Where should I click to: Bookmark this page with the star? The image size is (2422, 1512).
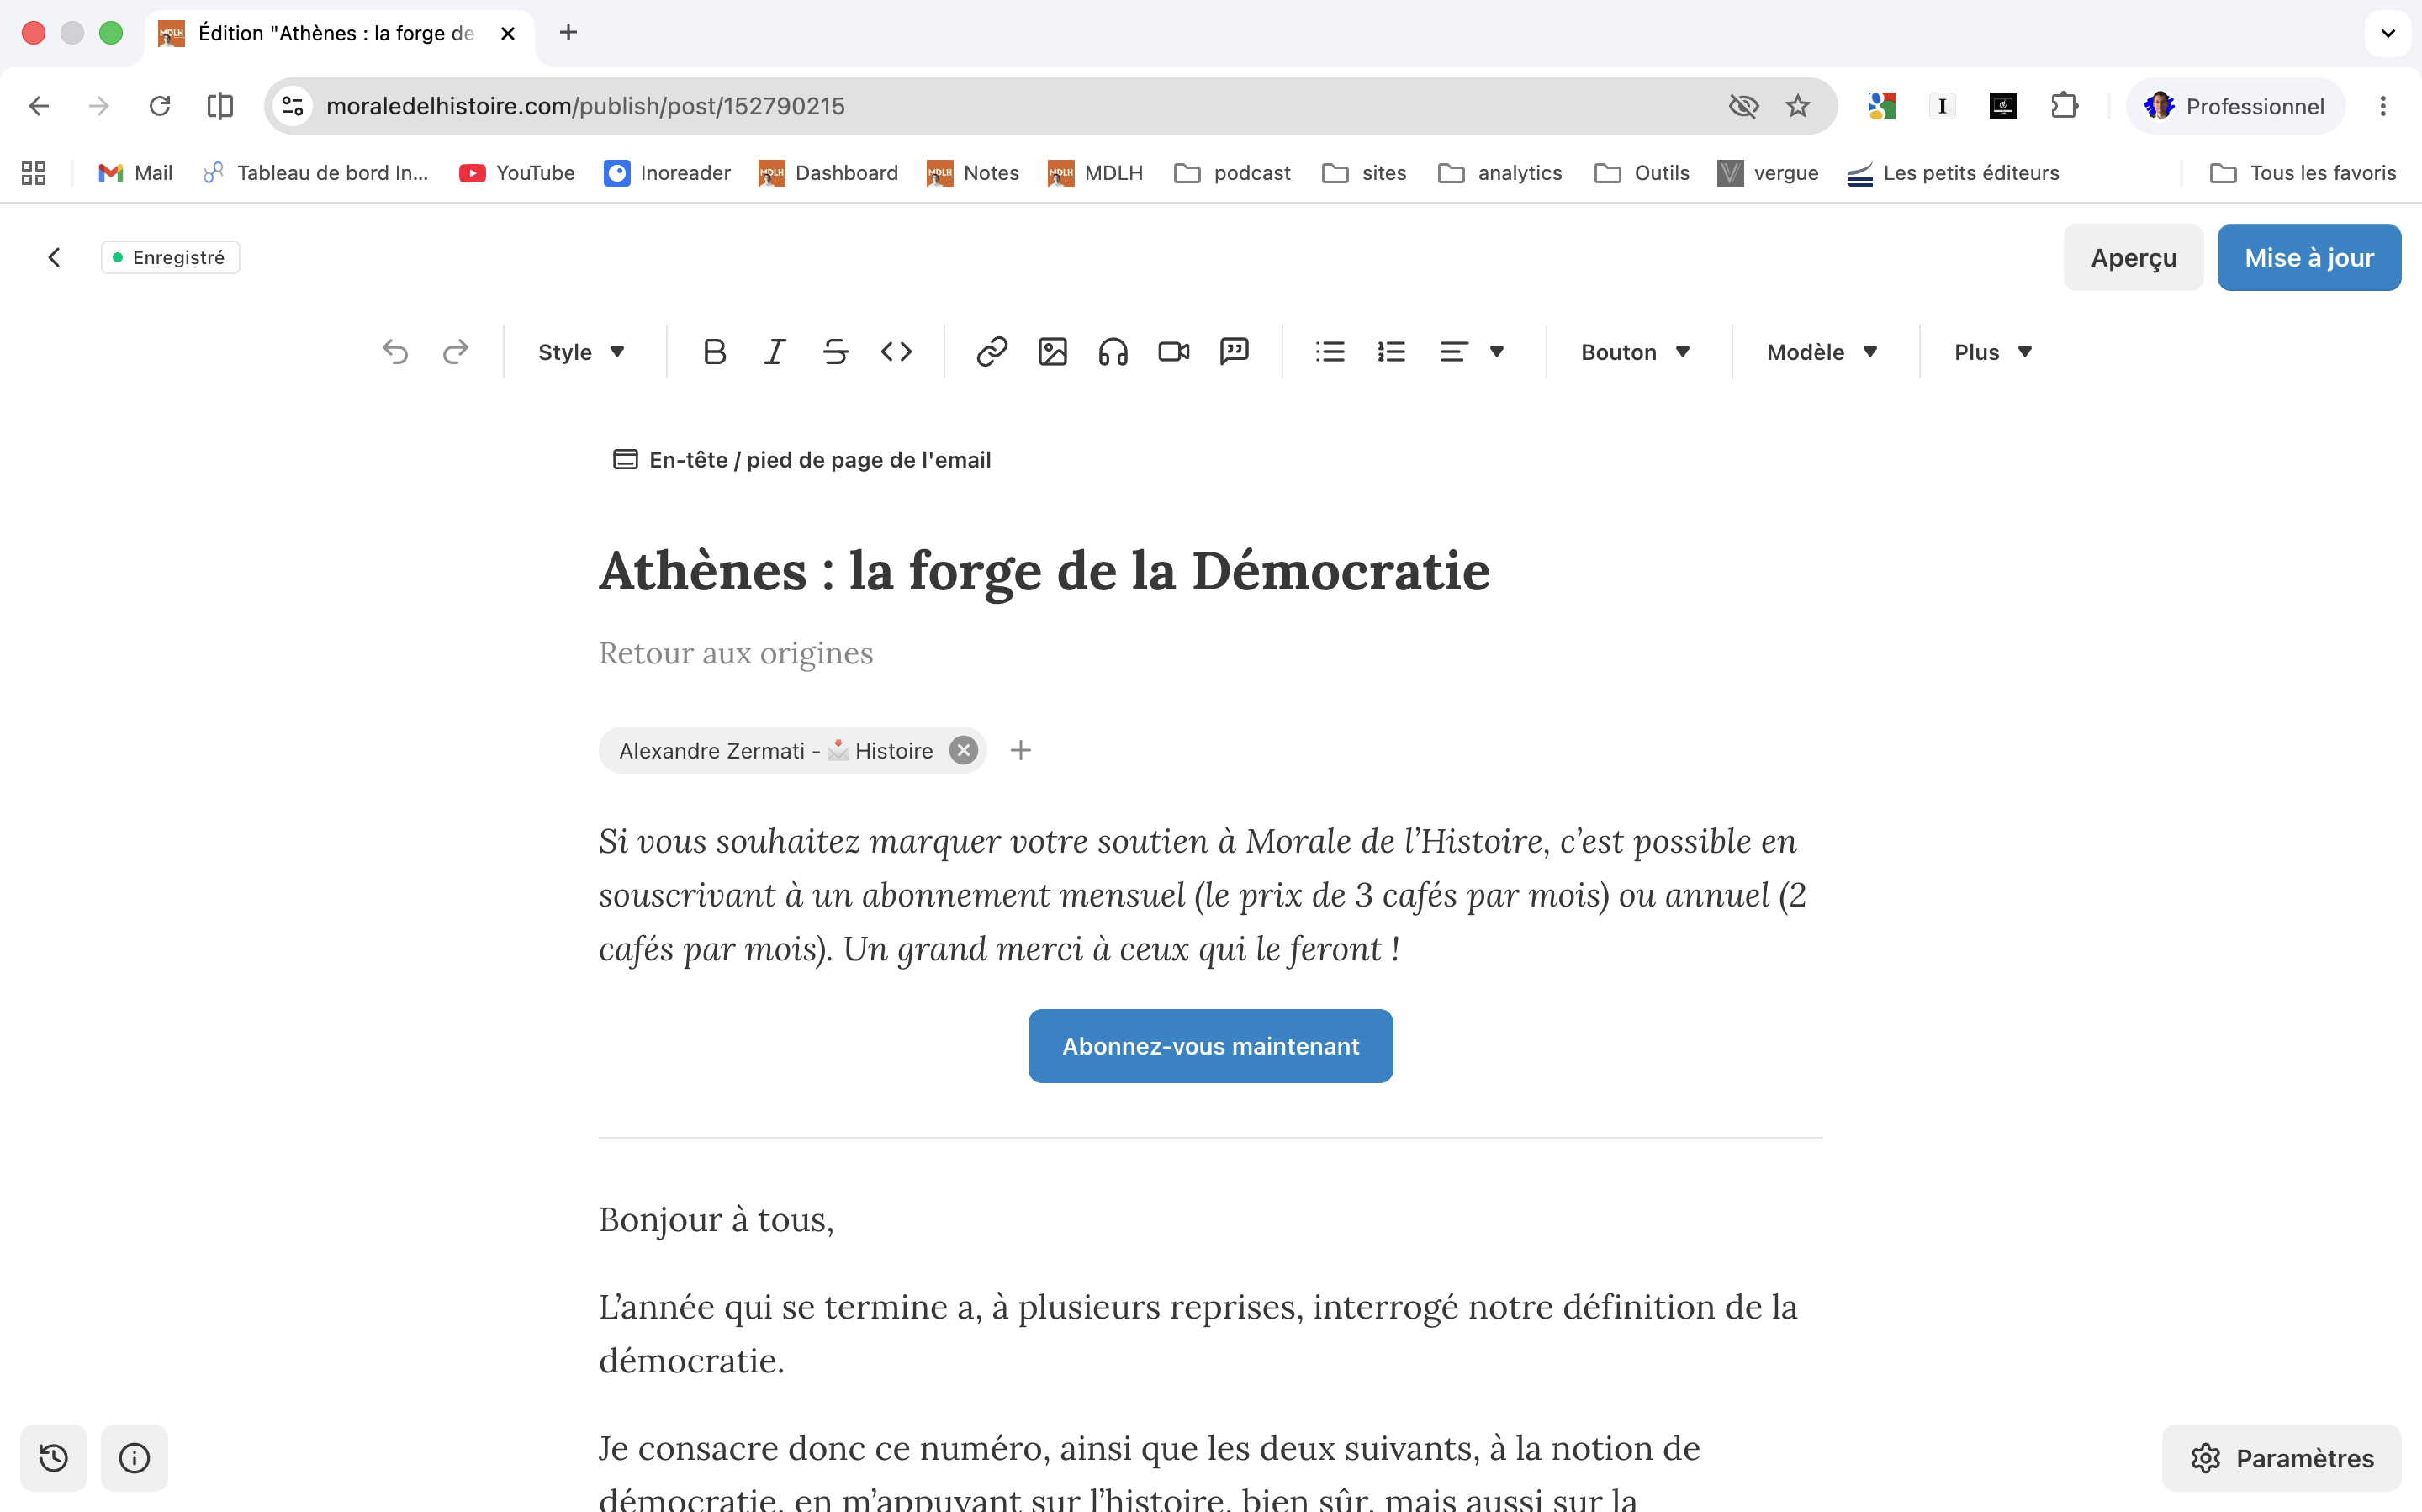(1798, 106)
